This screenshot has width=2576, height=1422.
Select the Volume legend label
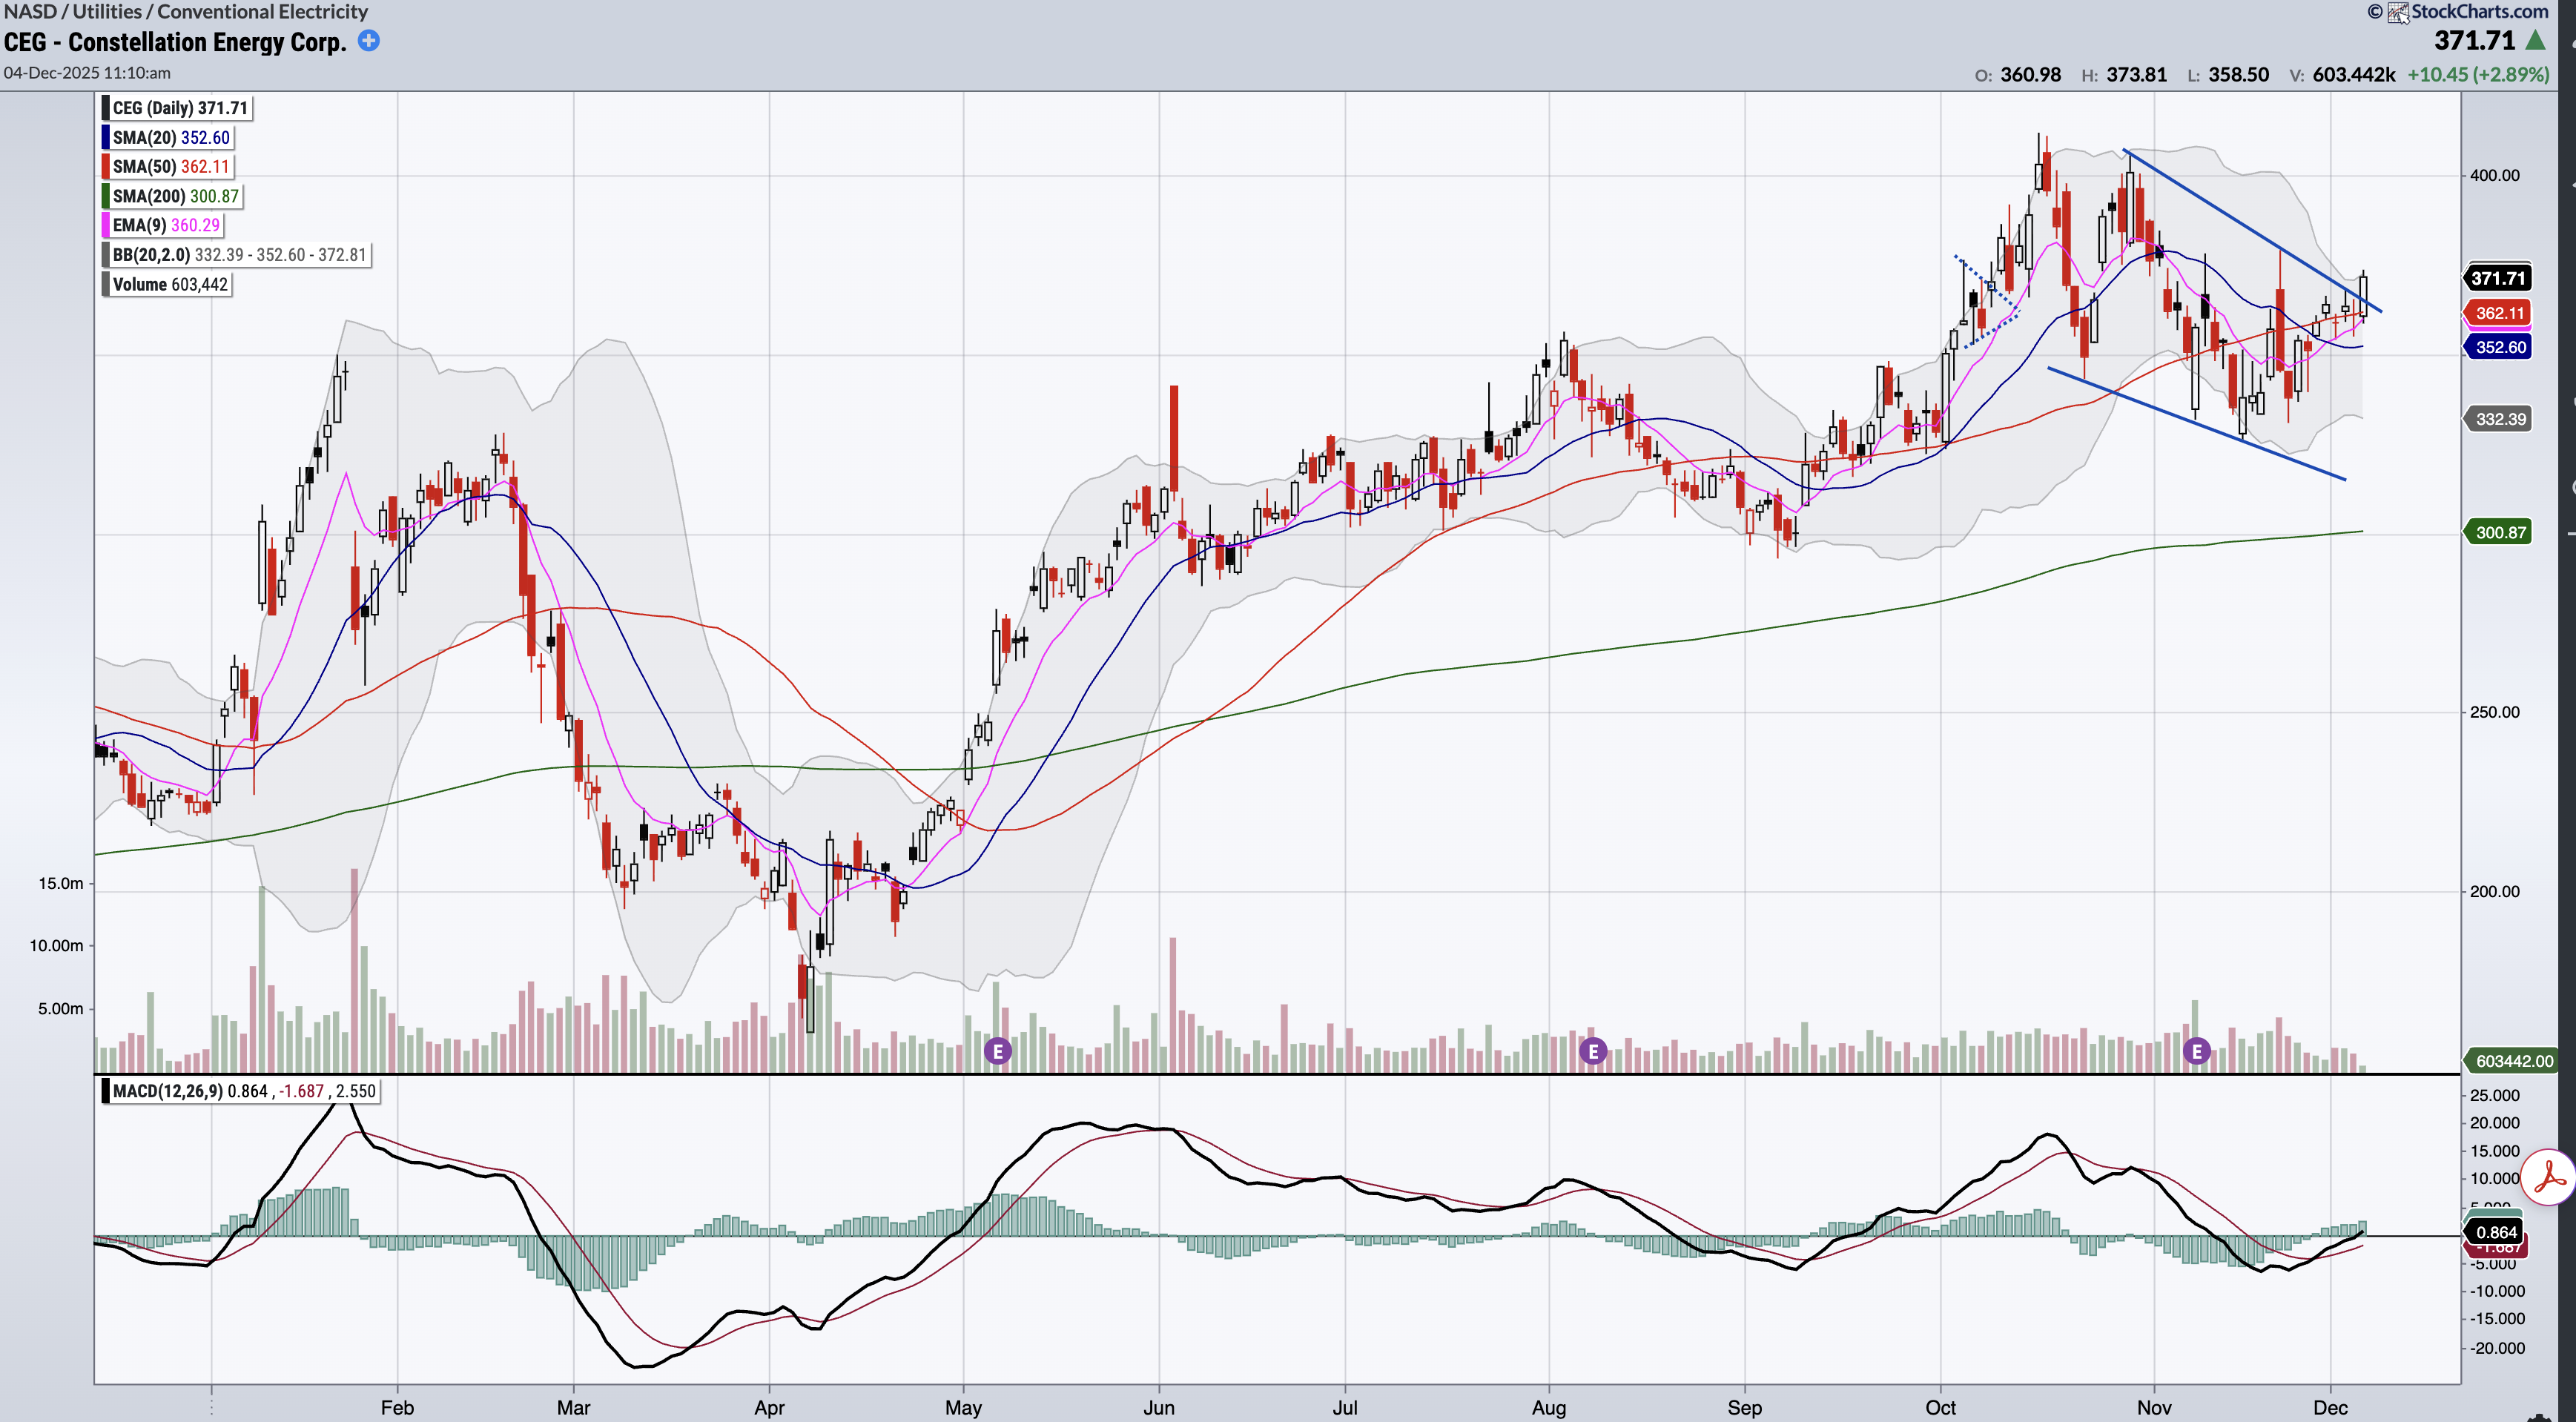[x=169, y=285]
